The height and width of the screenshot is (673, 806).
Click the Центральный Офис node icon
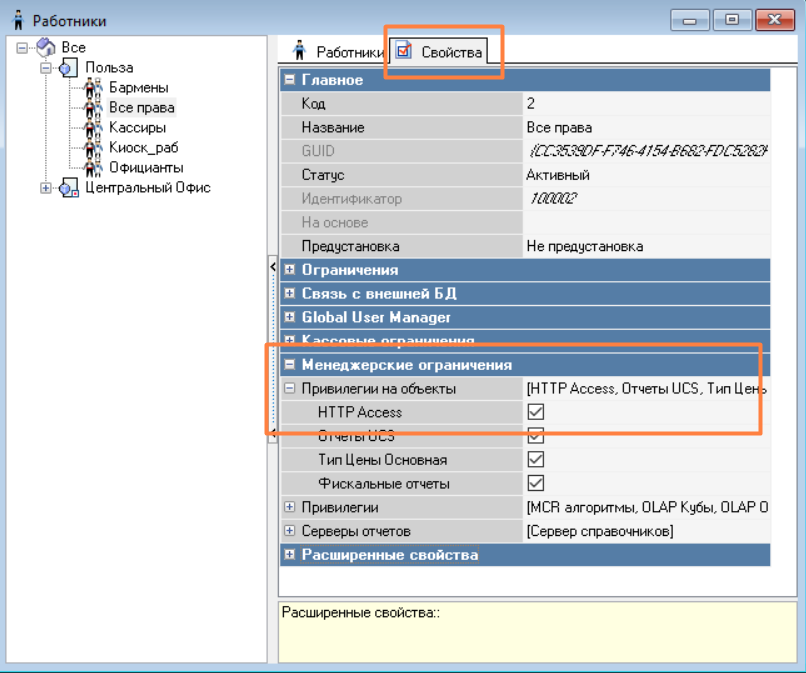(68, 188)
